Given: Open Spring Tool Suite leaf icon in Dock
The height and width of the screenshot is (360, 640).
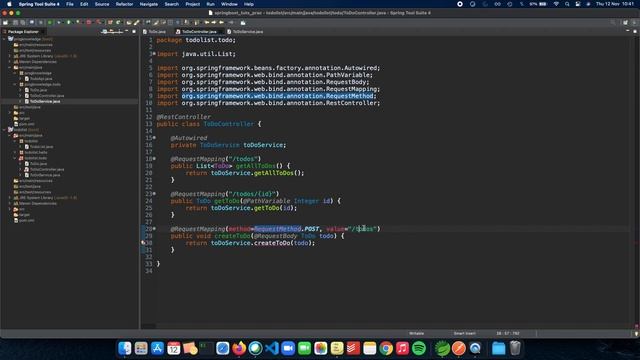Looking at the screenshot, I should (x=442, y=348).
